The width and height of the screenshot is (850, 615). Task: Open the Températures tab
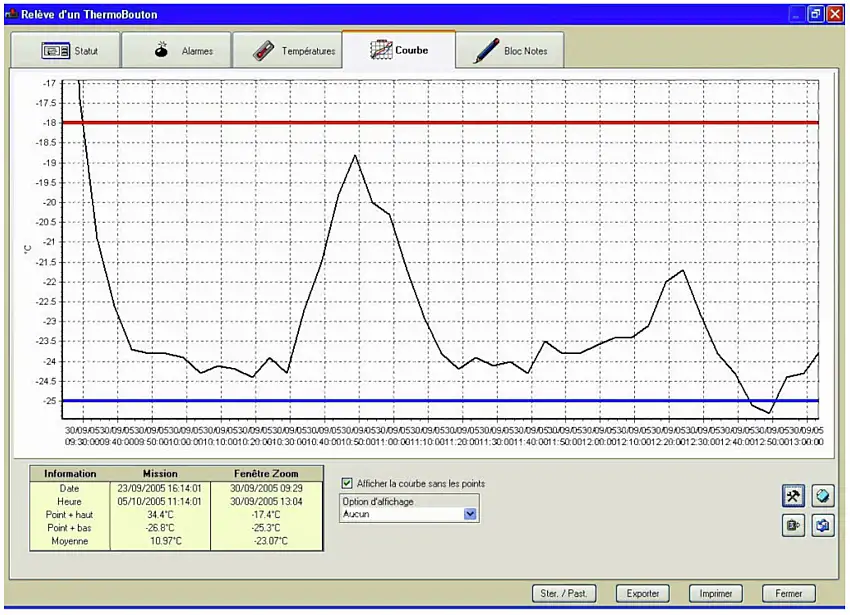288,51
